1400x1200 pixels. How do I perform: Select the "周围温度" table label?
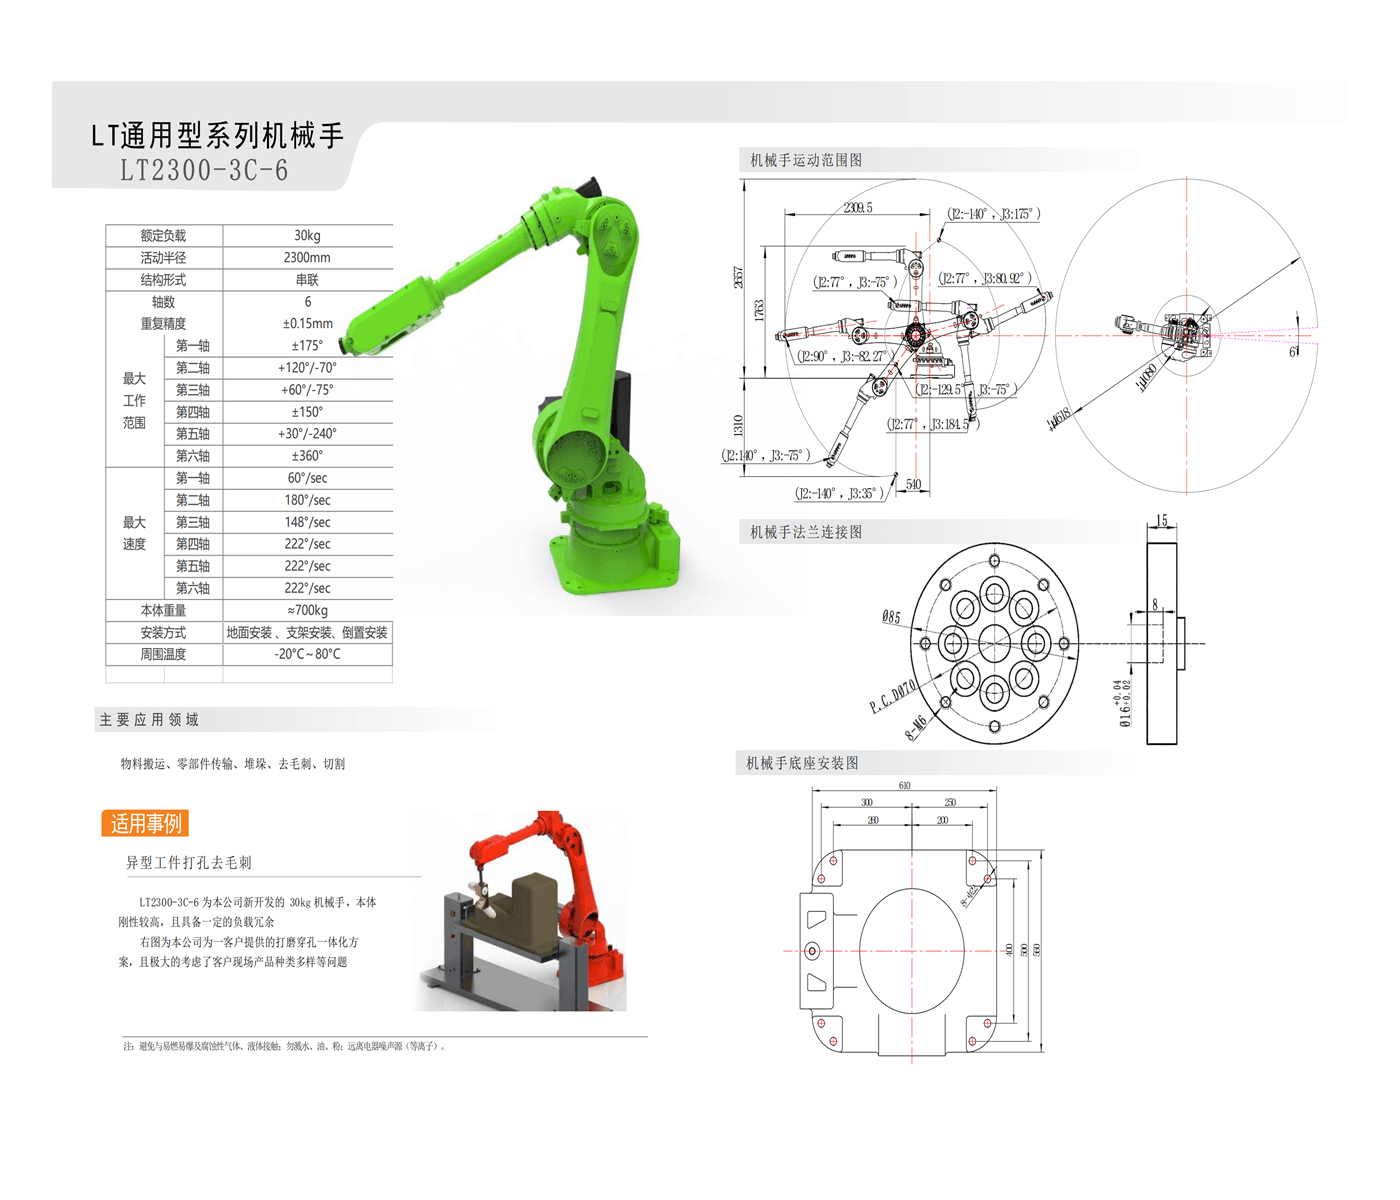click(x=163, y=654)
